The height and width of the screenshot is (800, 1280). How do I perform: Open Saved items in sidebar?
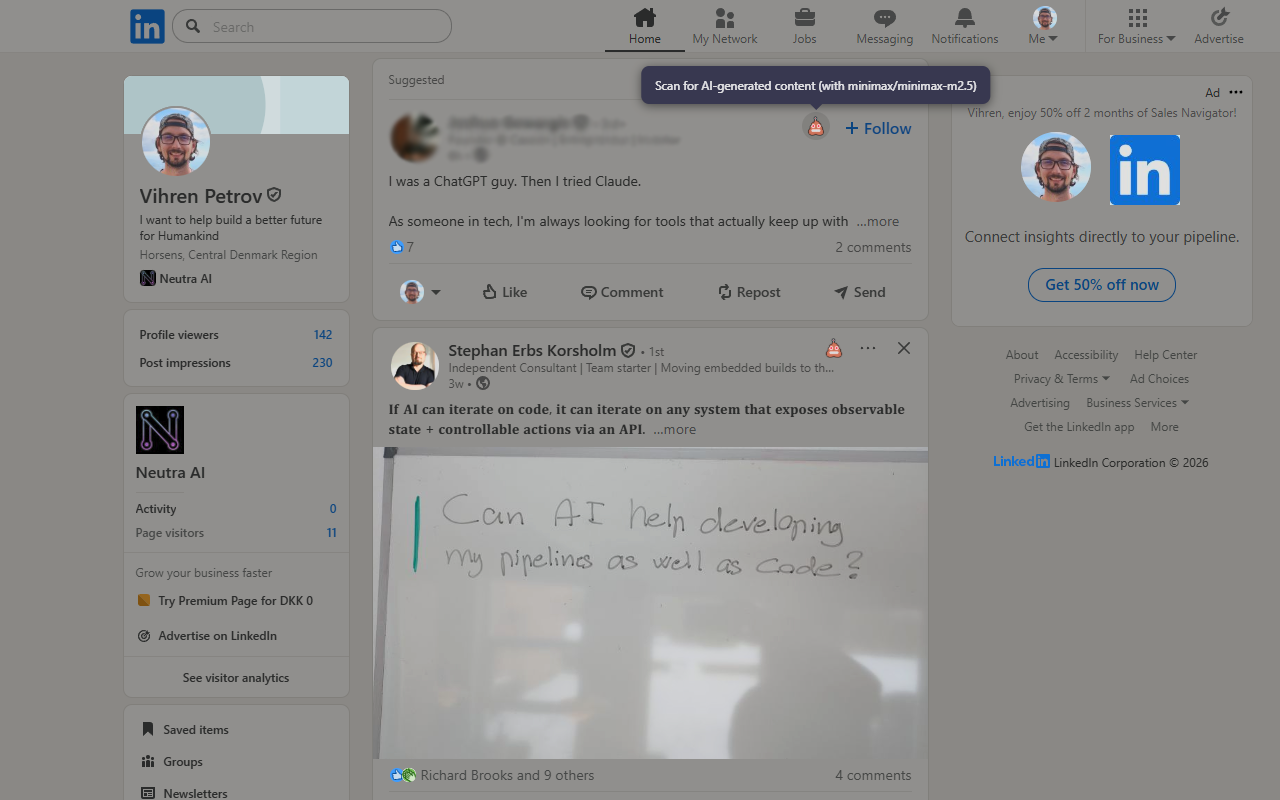pyautogui.click(x=195, y=730)
